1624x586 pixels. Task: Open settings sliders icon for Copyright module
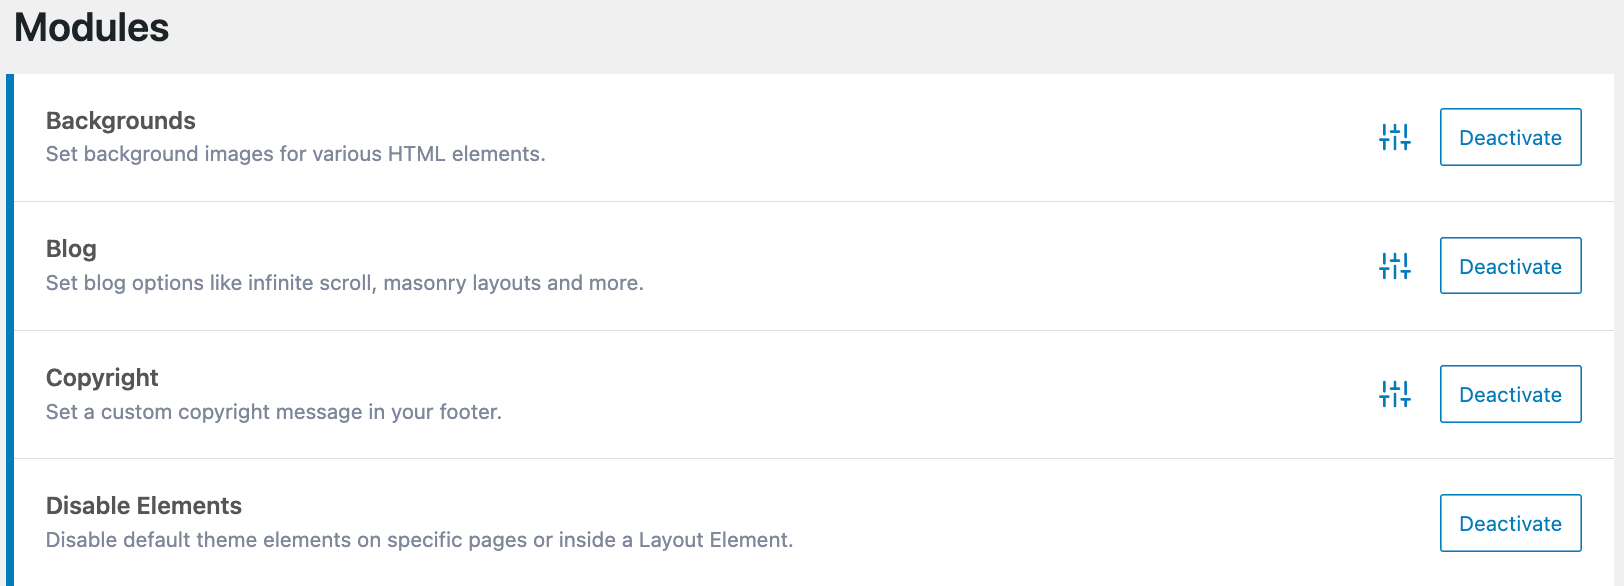(x=1394, y=394)
